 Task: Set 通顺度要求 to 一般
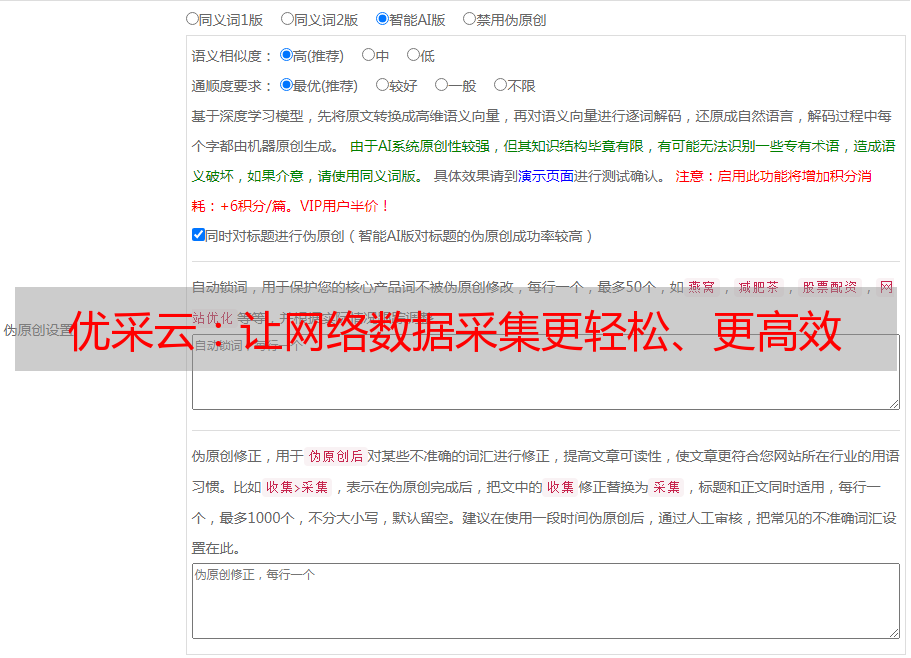tap(442, 85)
